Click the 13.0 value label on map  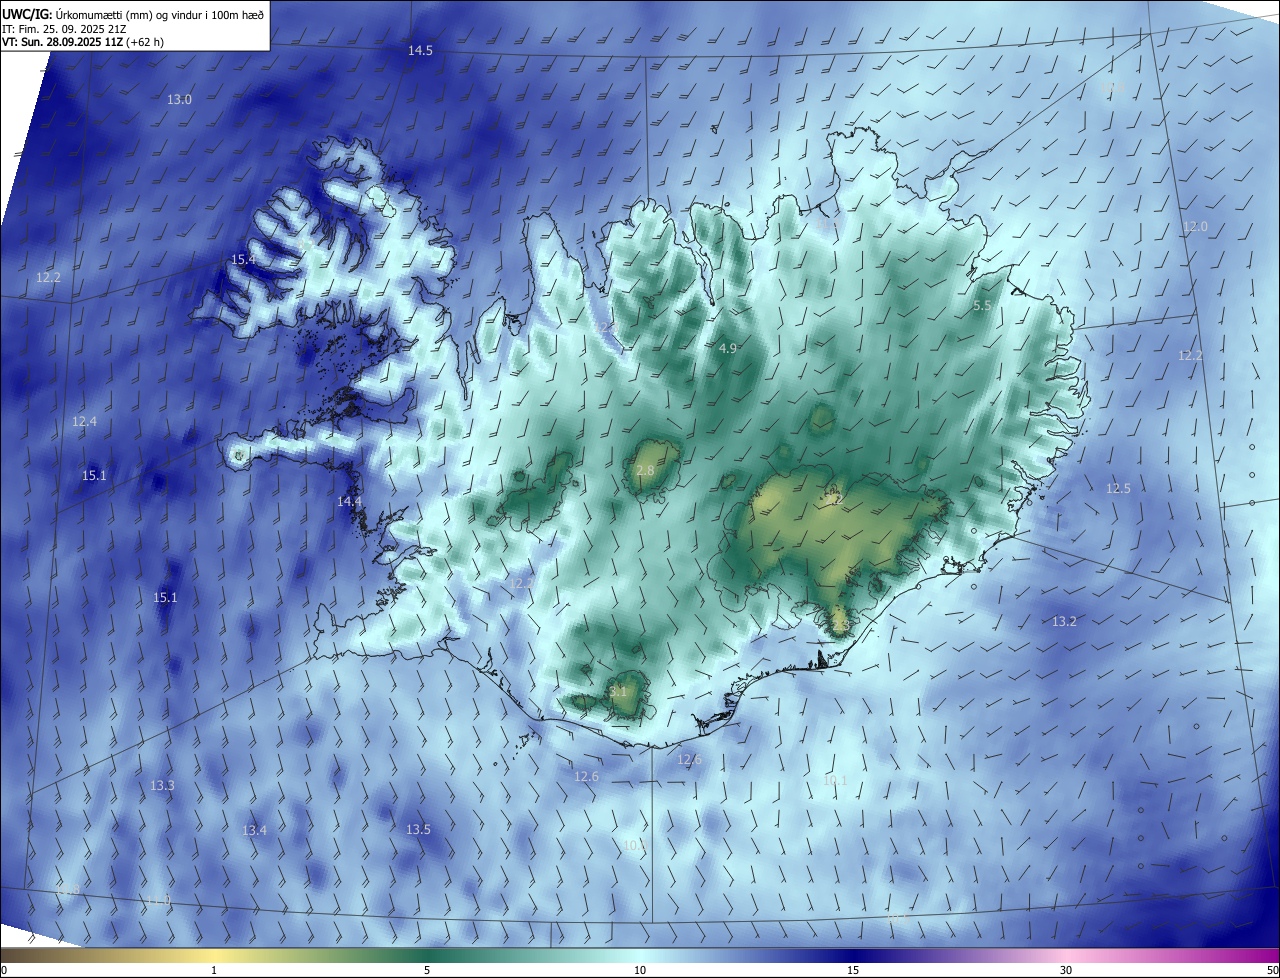179,99
